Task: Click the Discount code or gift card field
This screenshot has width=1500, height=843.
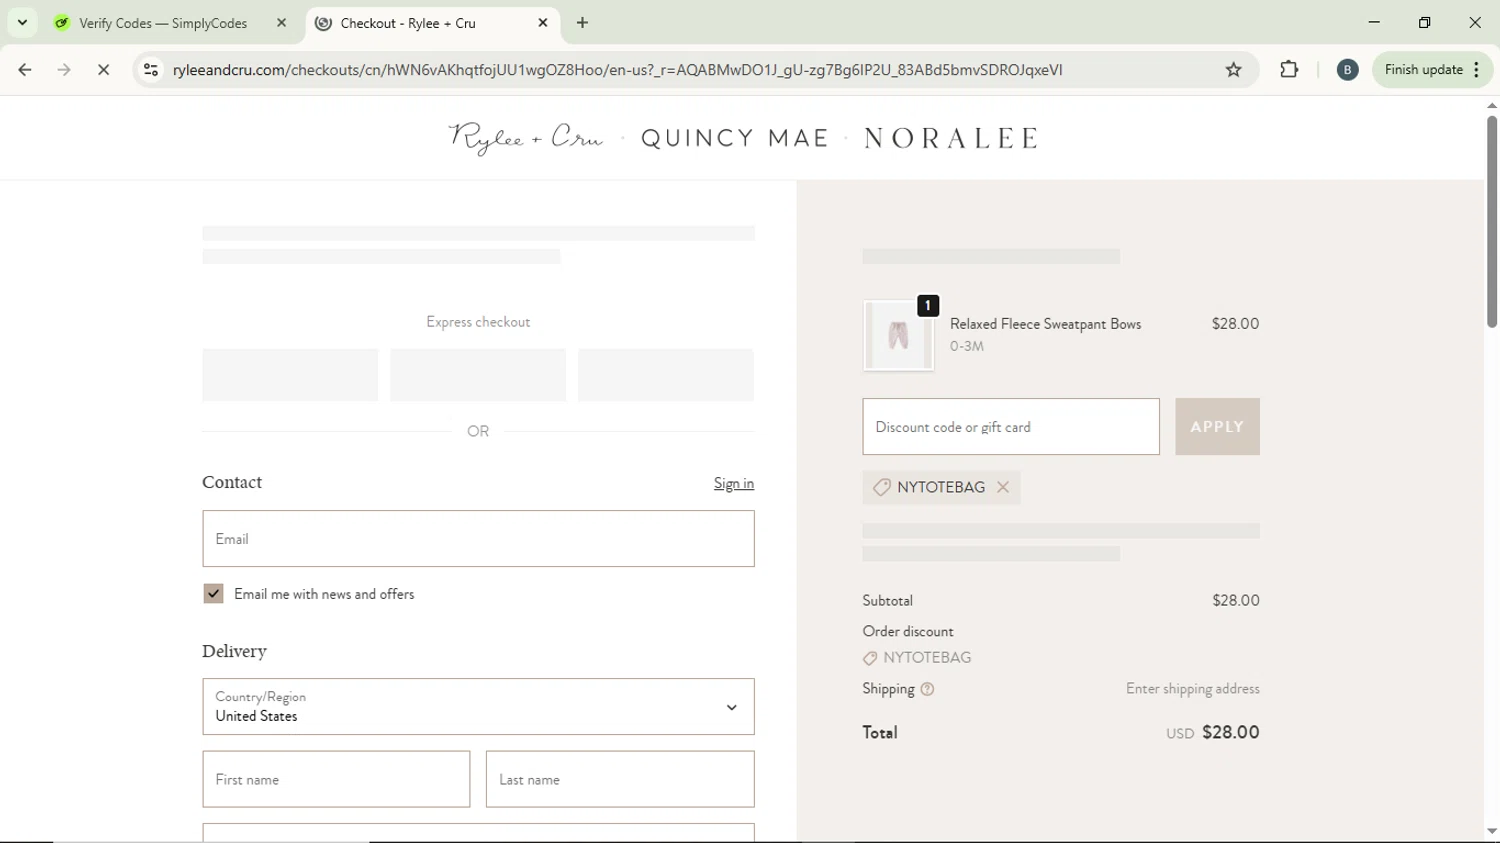Action: pyautogui.click(x=1011, y=427)
